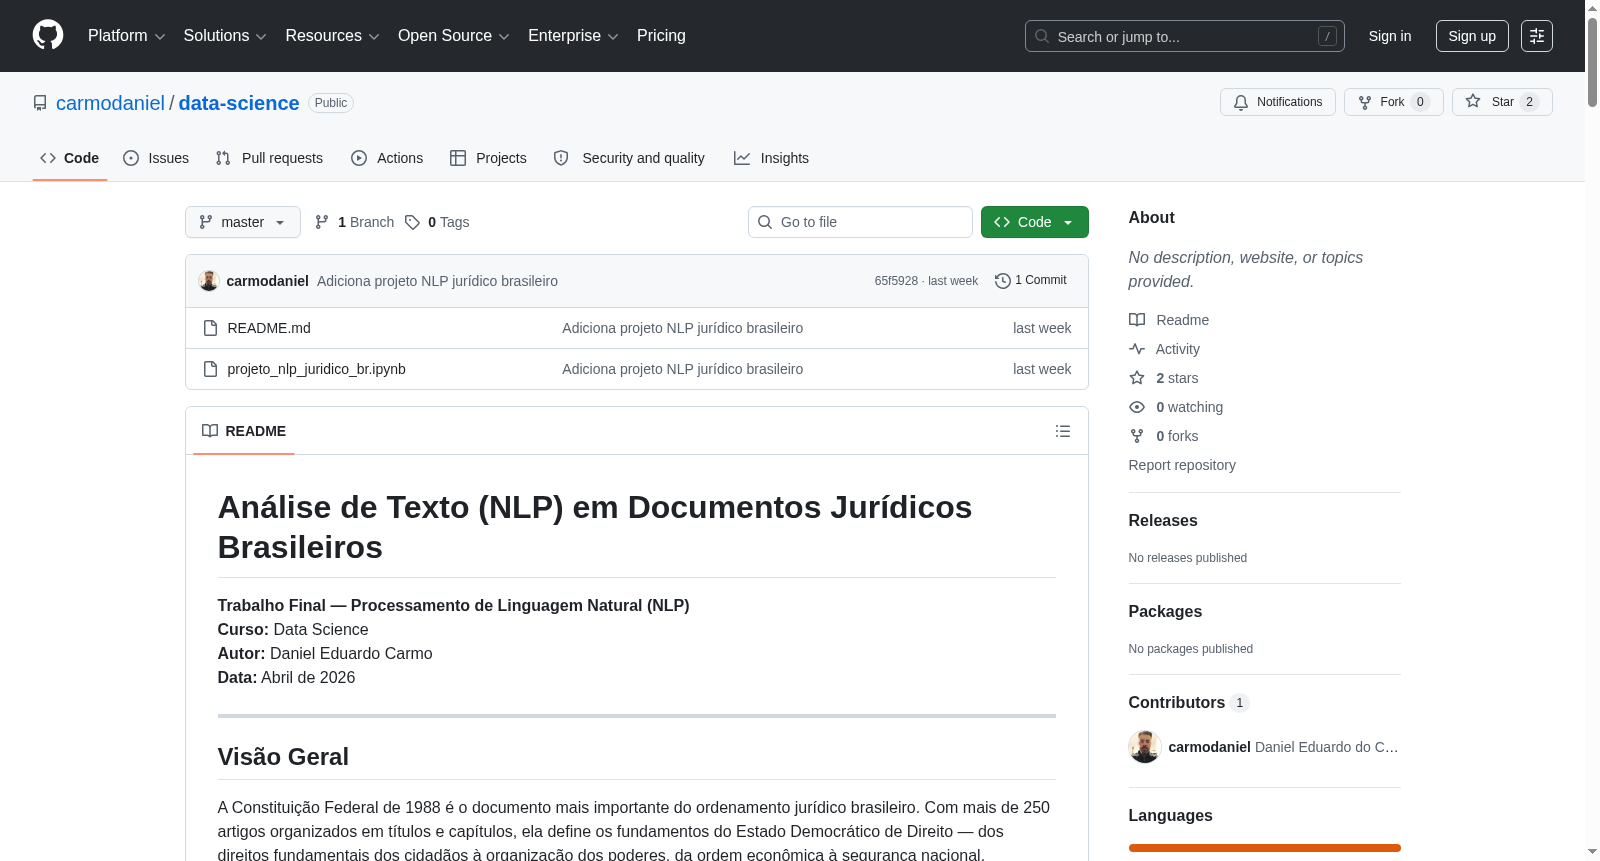Click the repository icon beside carmodaniel
Image resolution: width=1600 pixels, height=861 pixels.
(40, 103)
